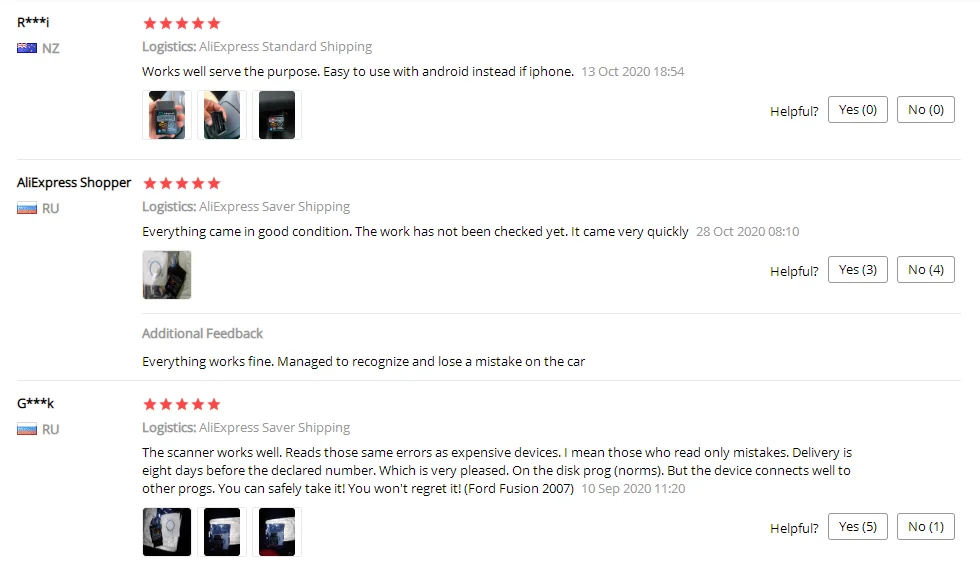Click the star rating on AliExpress Shopper's review
Viewport: 980px width, 569px height.
(x=182, y=183)
